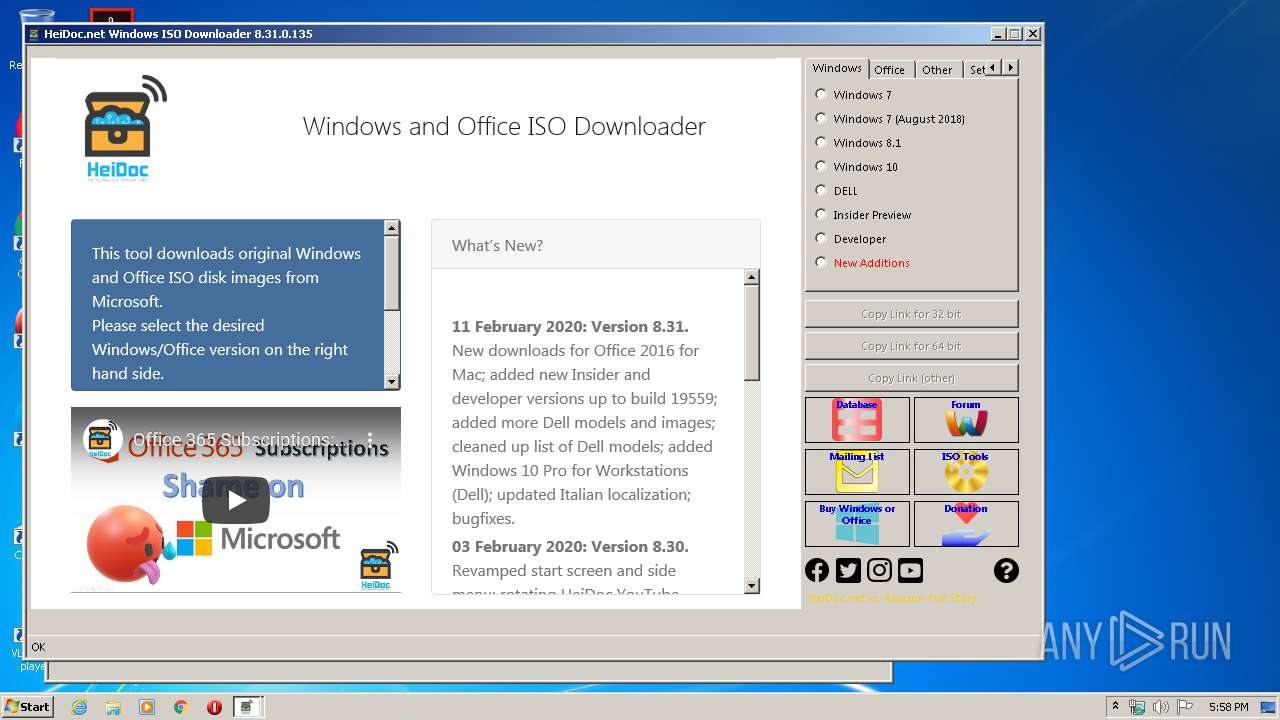Click Copy Link (other) button
Viewport: 1280px width, 720px height.
point(911,378)
